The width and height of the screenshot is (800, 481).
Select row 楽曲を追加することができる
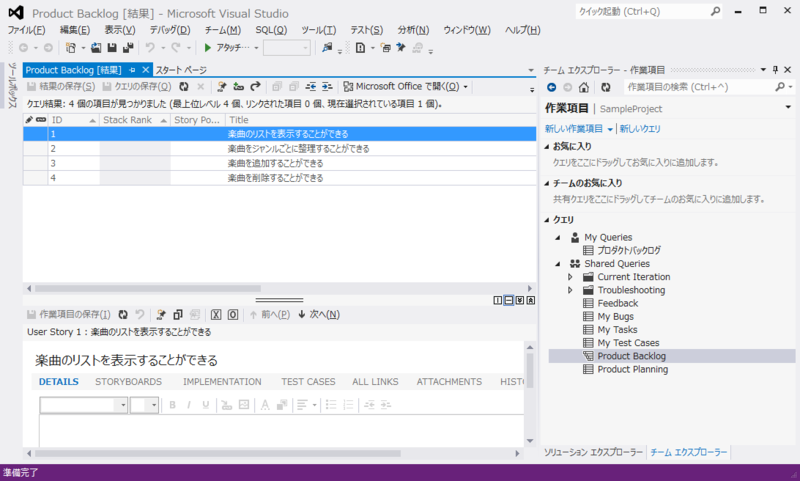click(279, 163)
